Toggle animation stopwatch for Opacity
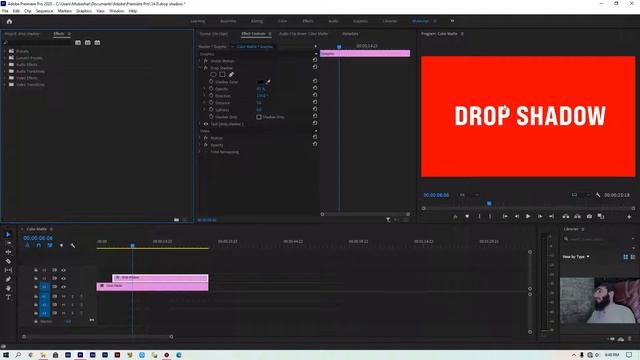The width and height of the screenshot is (640, 360). click(211, 89)
